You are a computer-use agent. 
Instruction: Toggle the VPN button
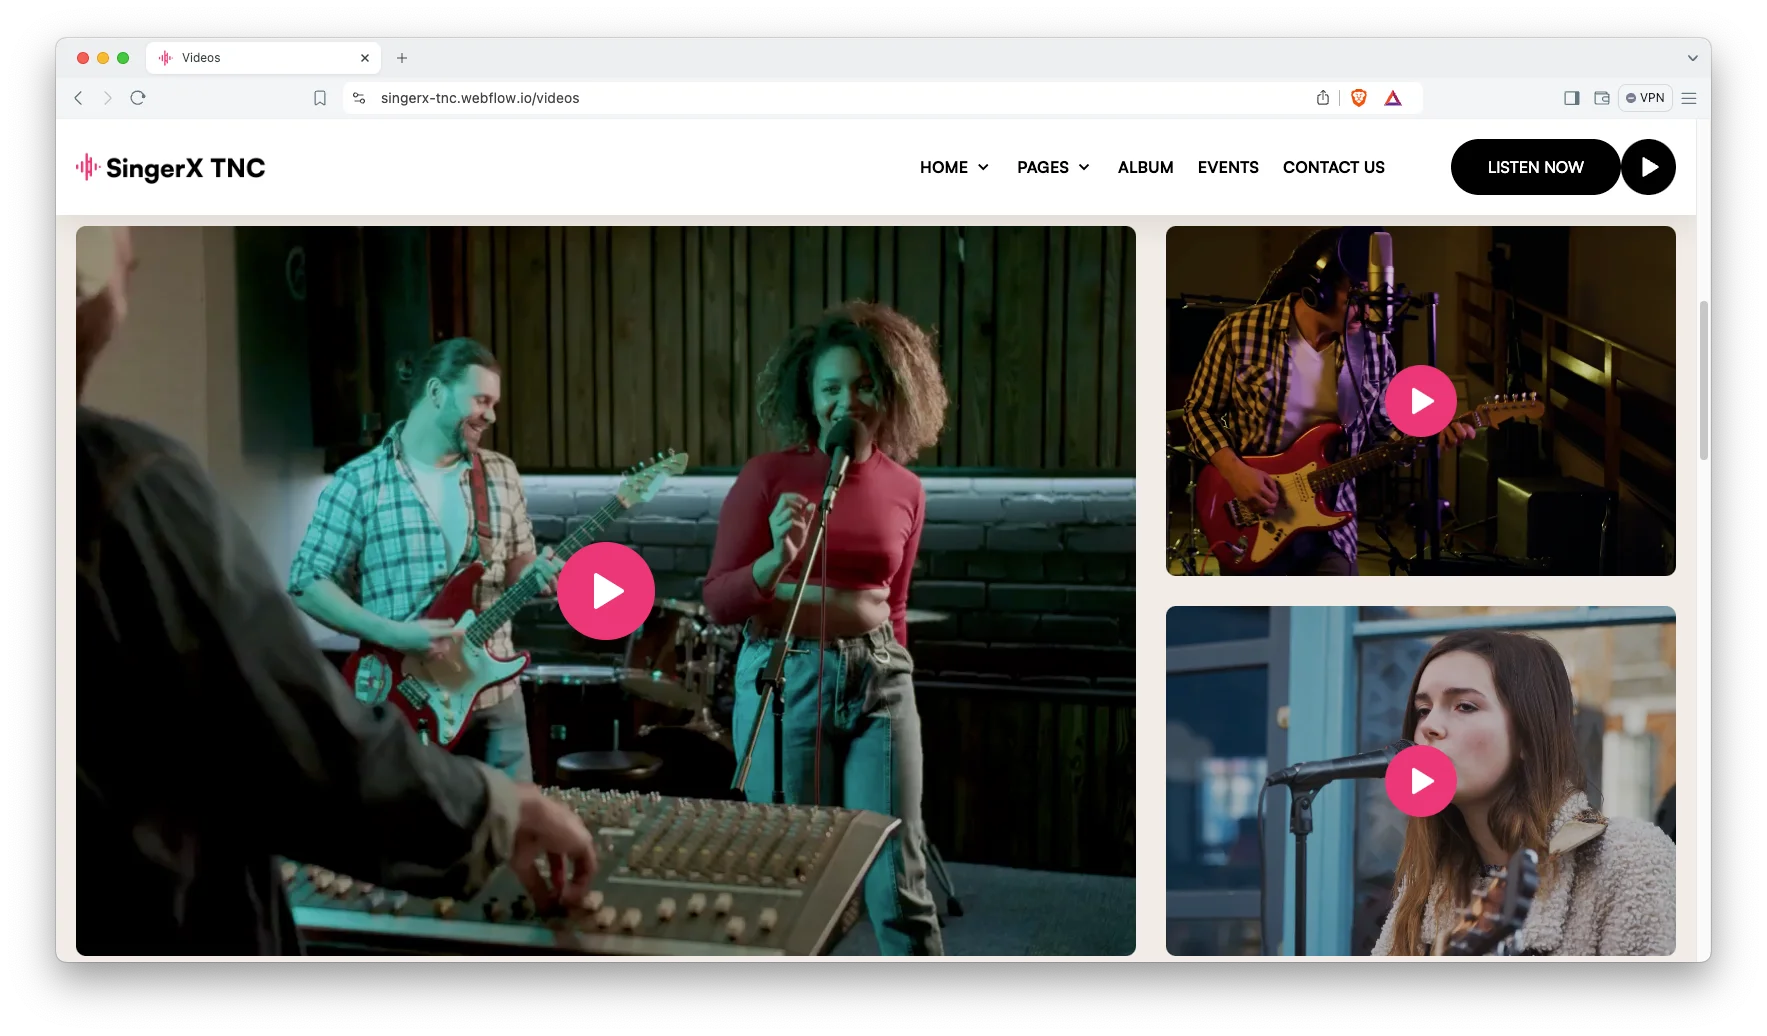[1645, 98]
